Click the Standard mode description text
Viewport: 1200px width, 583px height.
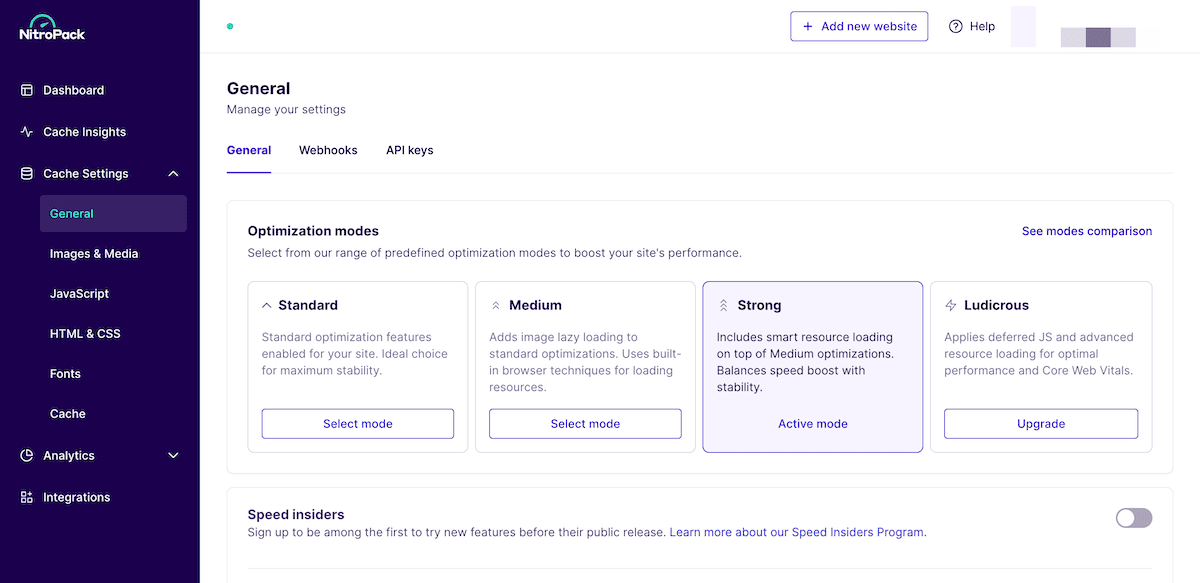pyautogui.click(x=355, y=354)
